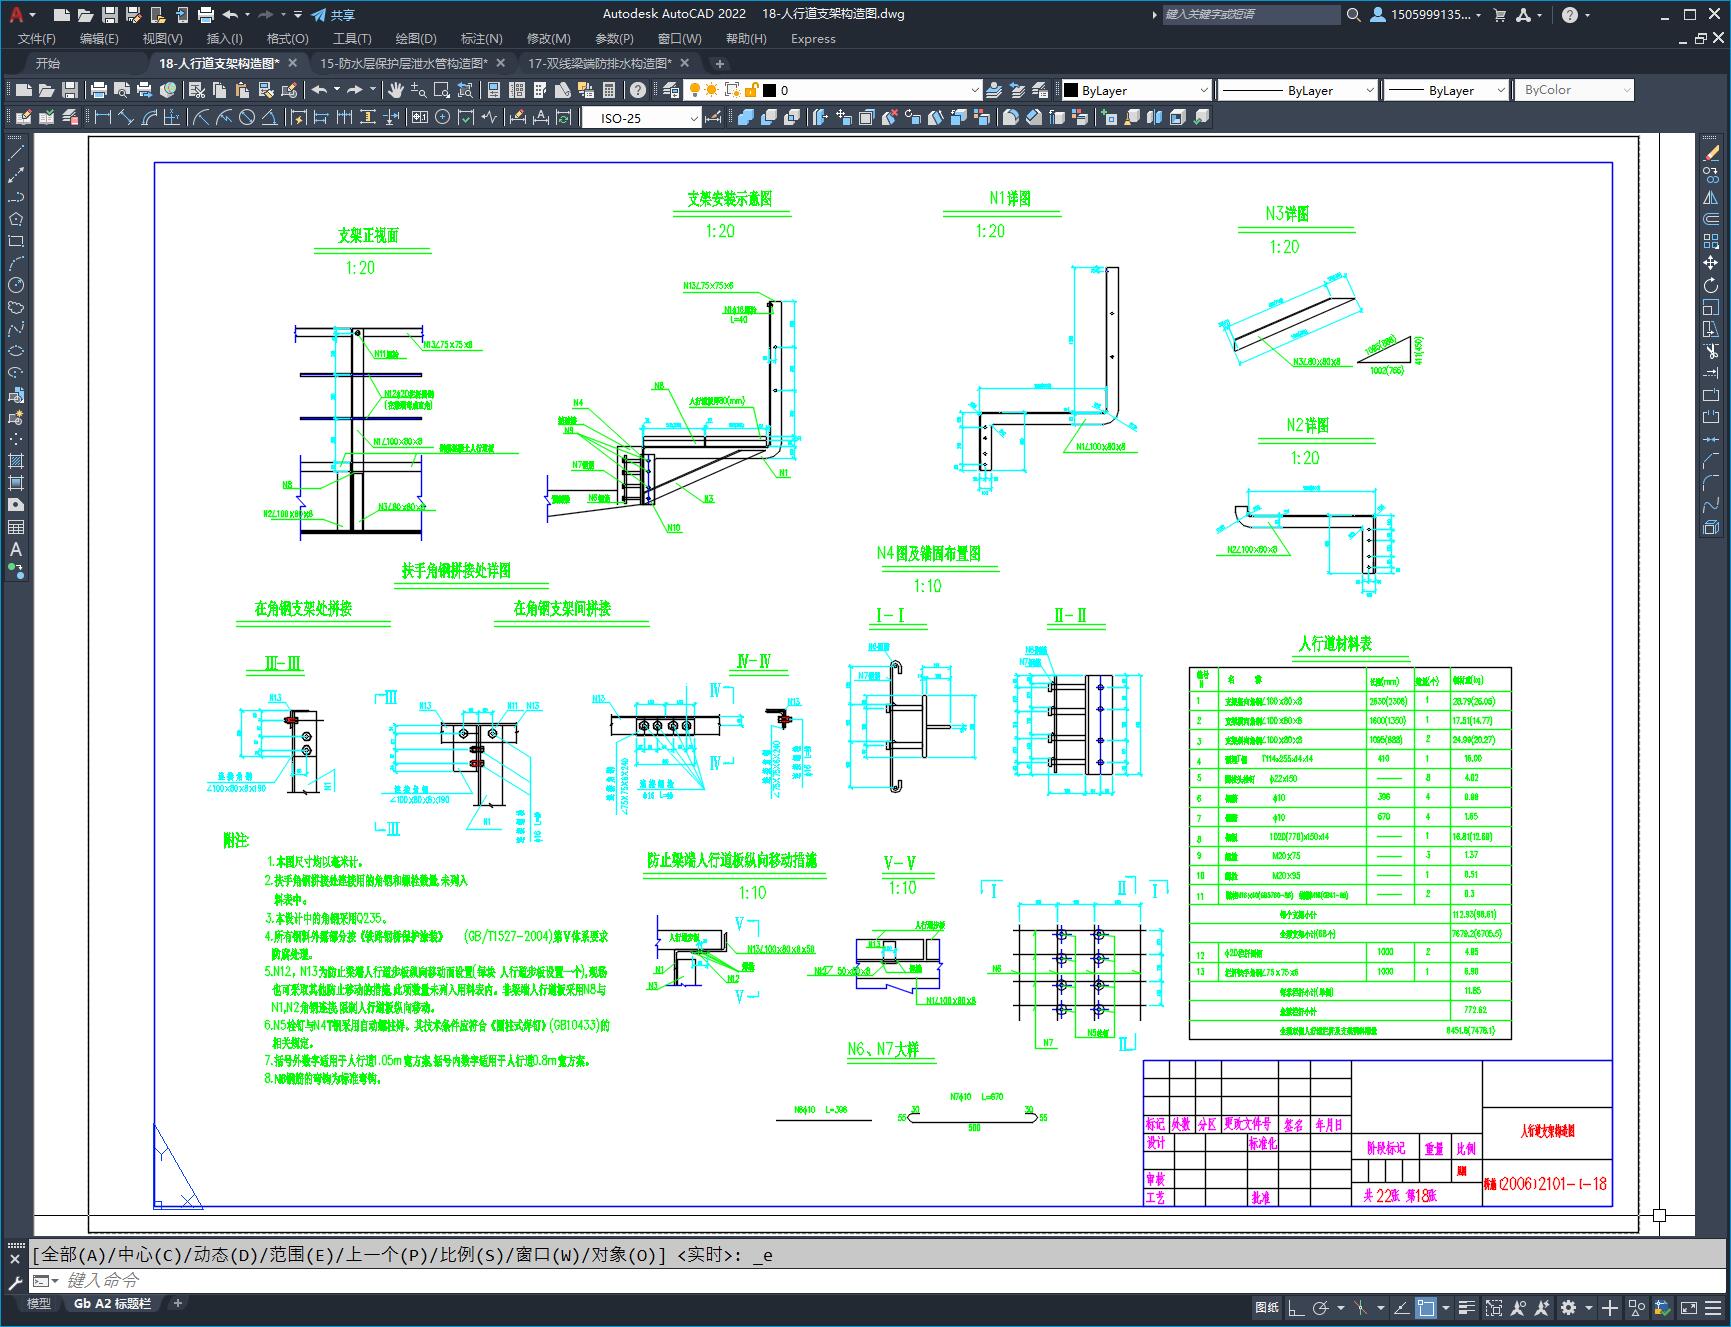Click the keyword search box in title bar
Screen dimensions: 1731x1327
point(1250,14)
